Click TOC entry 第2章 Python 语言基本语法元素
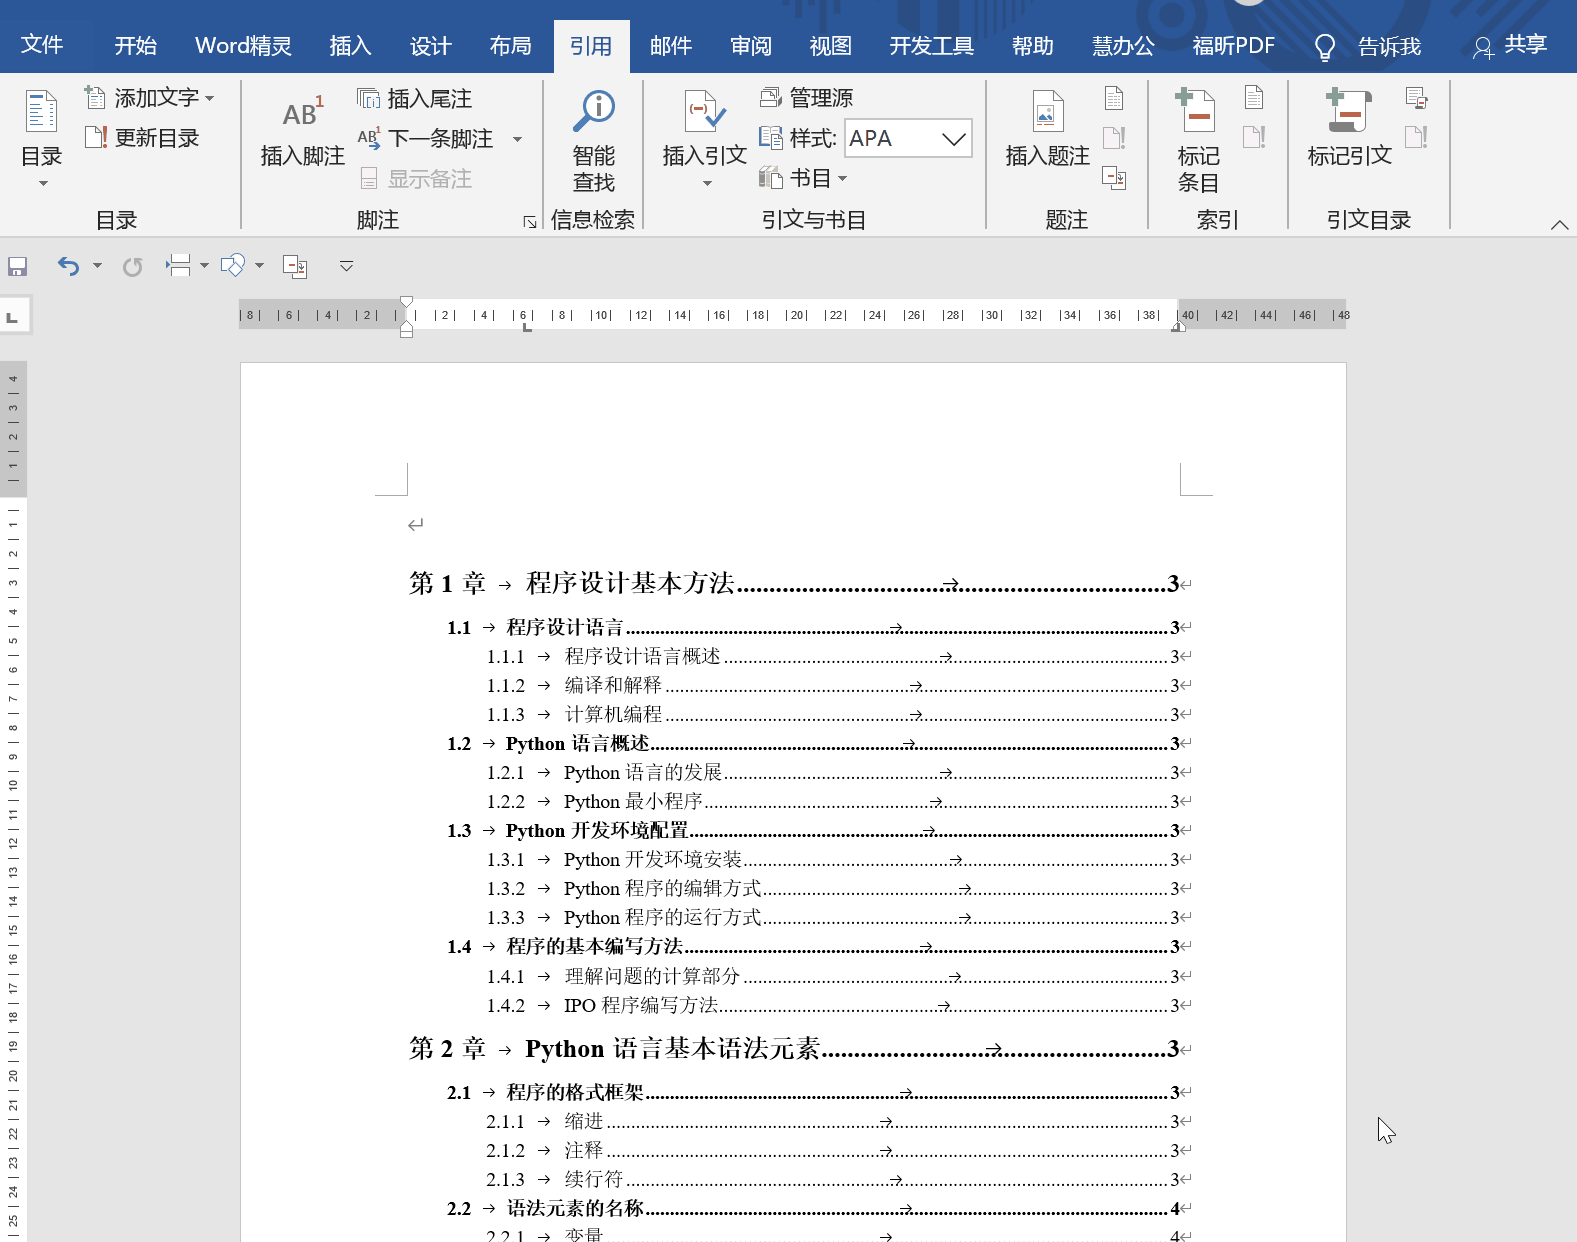 coord(794,1049)
